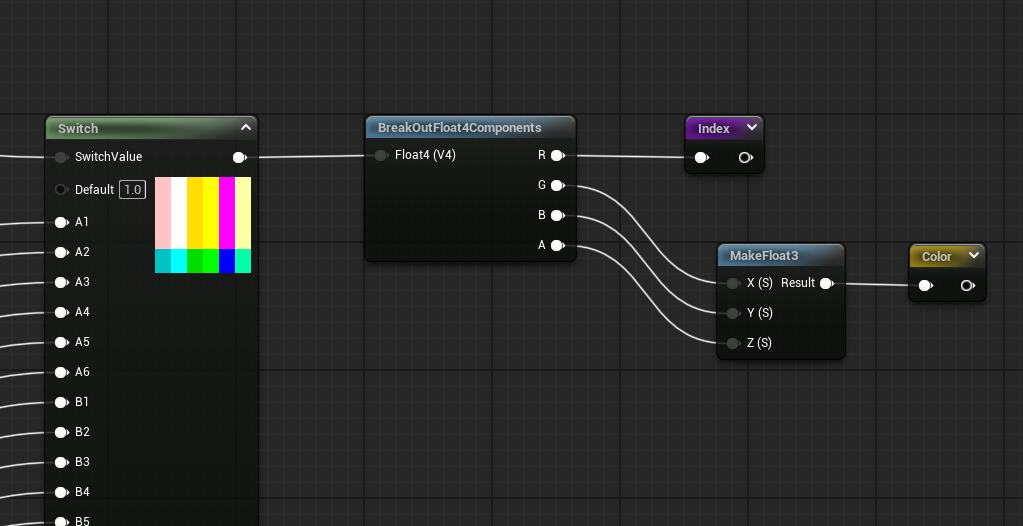Click the B5 input pin

tap(61, 521)
